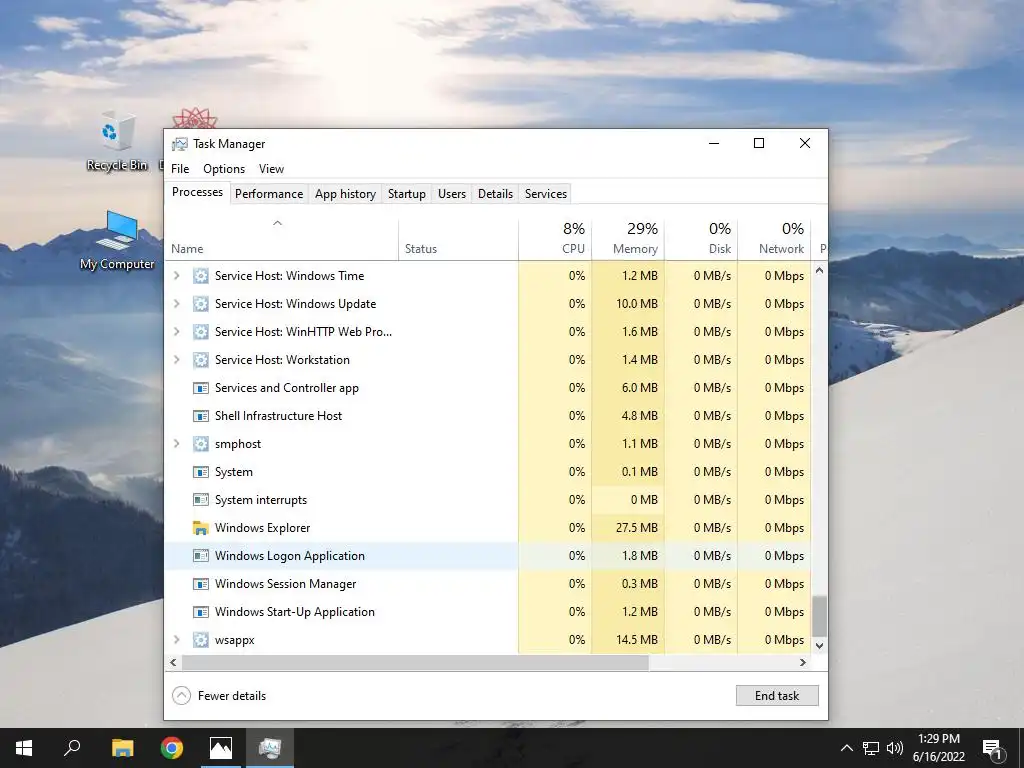Open the notification center icon
The height and width of the screenshot is (768, 1024).
pos(992,749)
